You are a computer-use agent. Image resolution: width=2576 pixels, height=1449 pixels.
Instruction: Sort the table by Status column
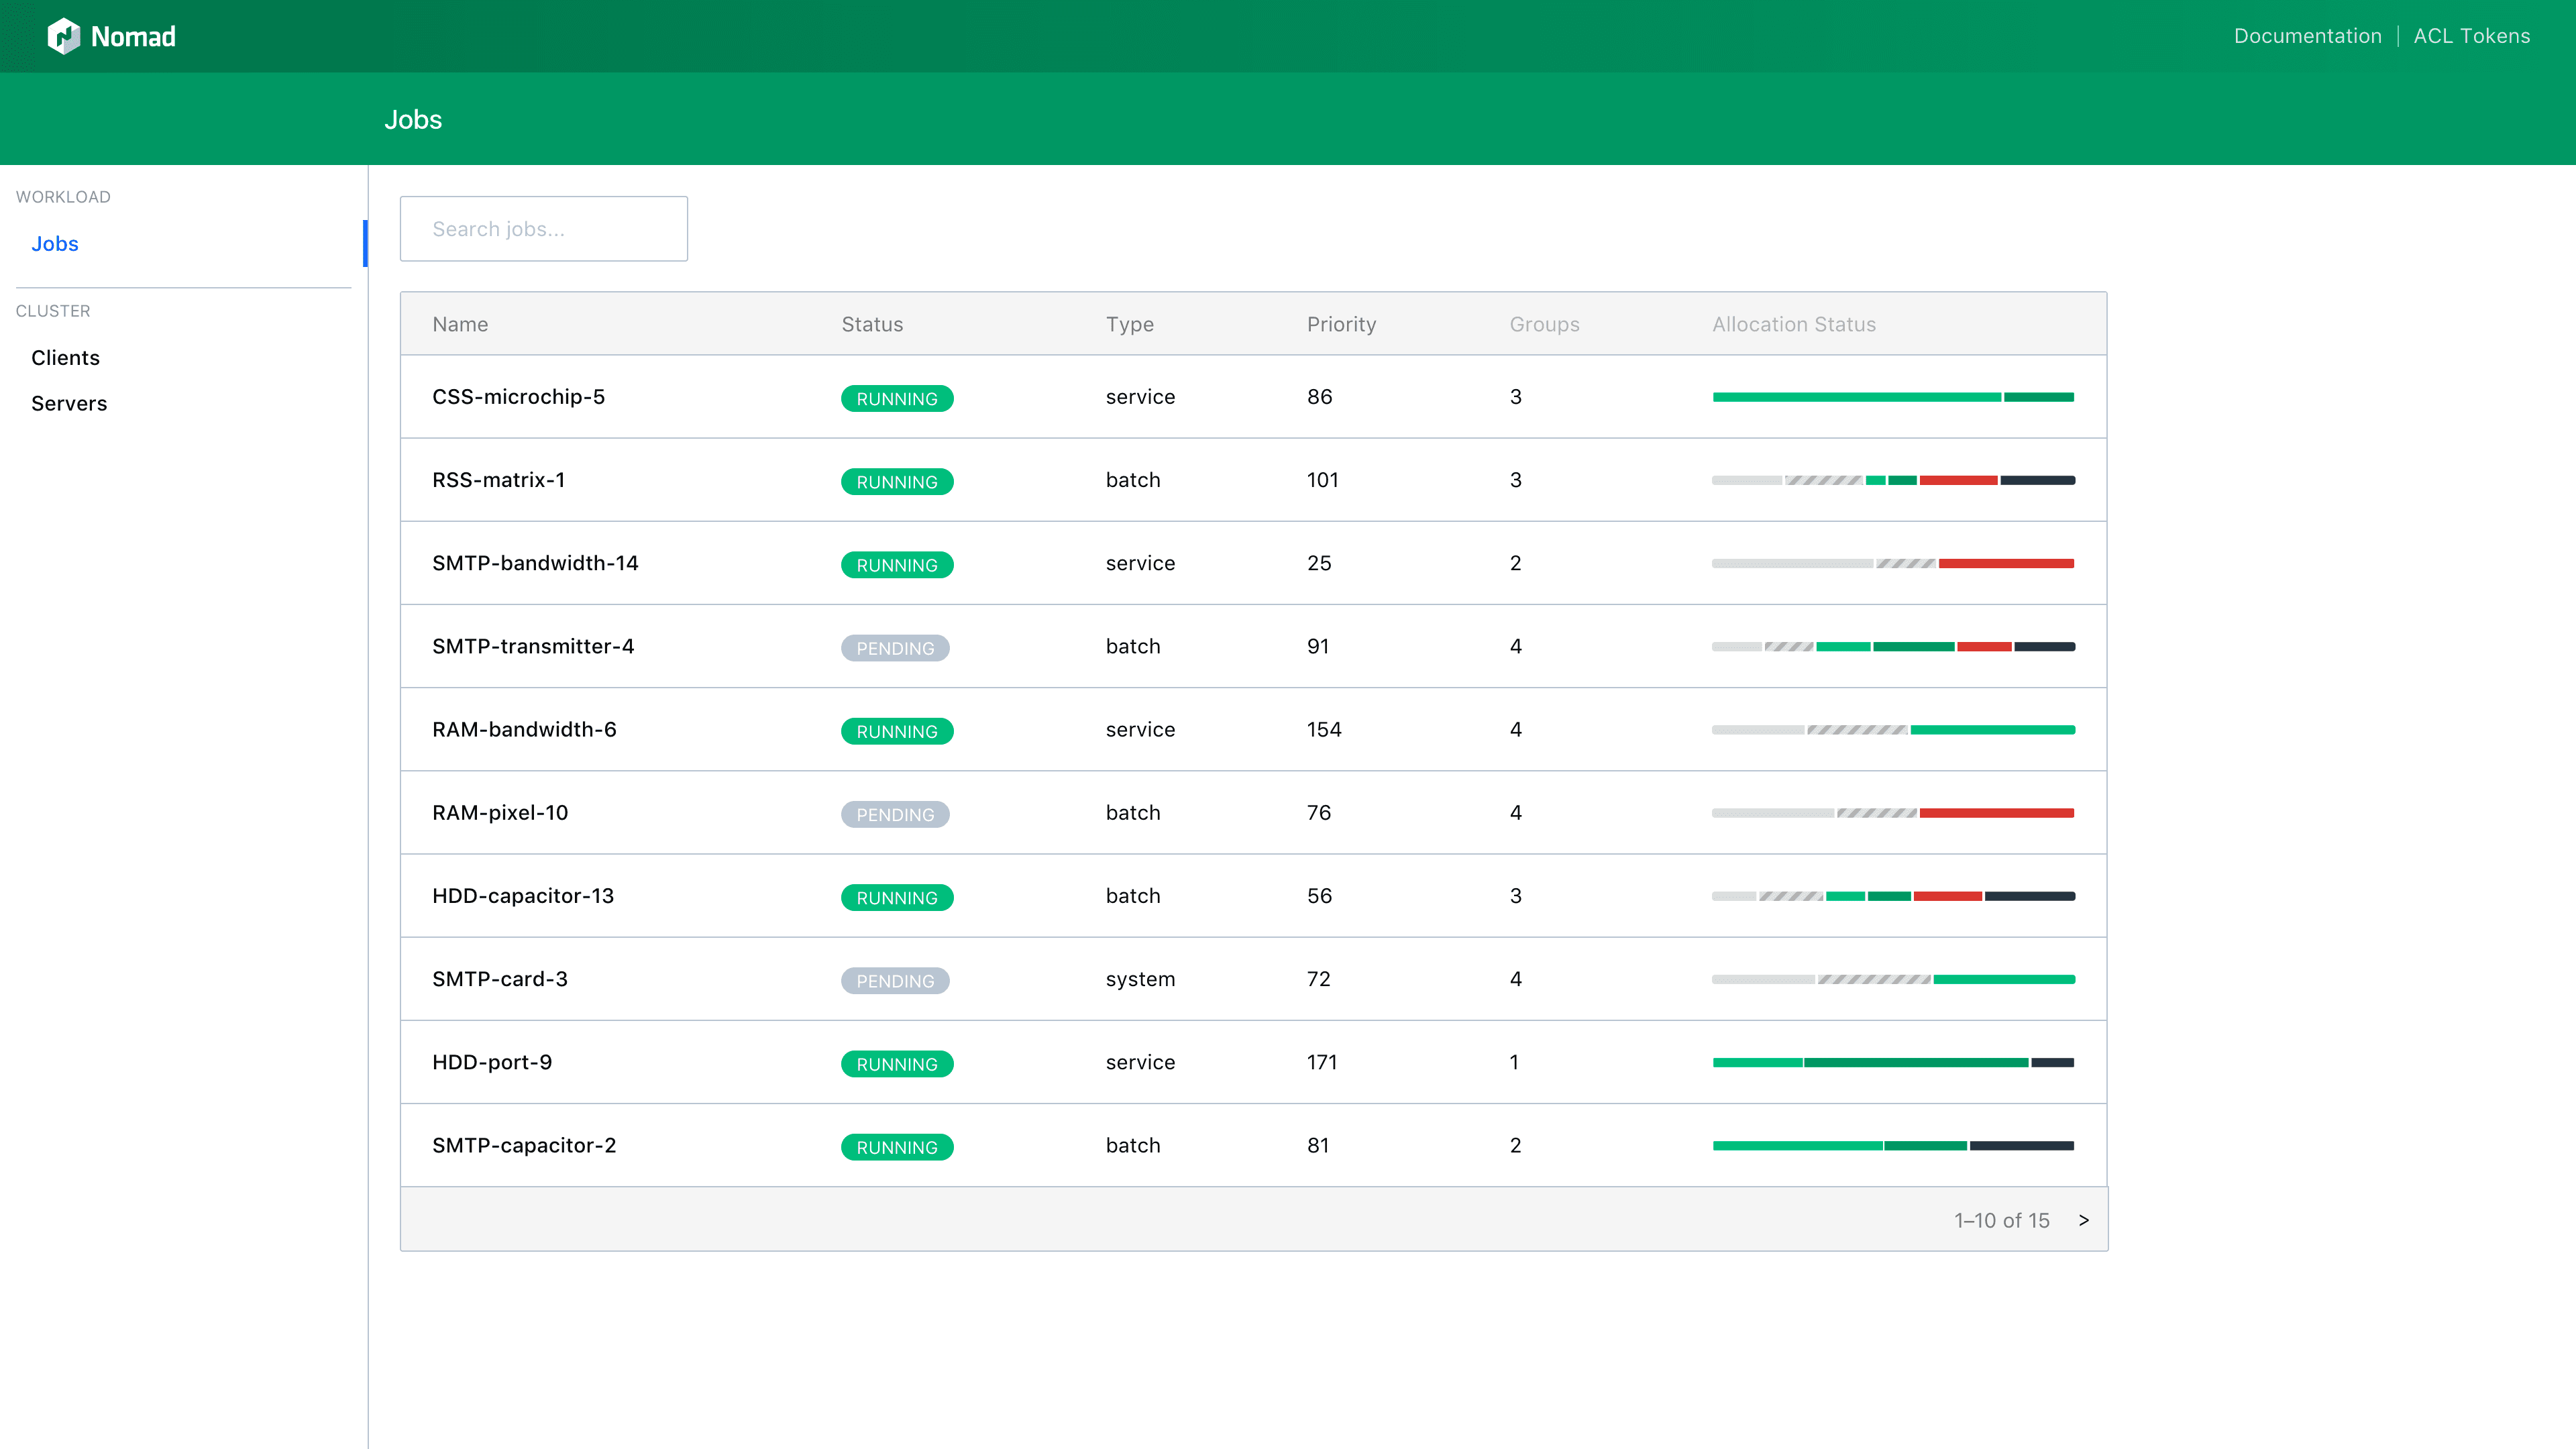[872, 324]
